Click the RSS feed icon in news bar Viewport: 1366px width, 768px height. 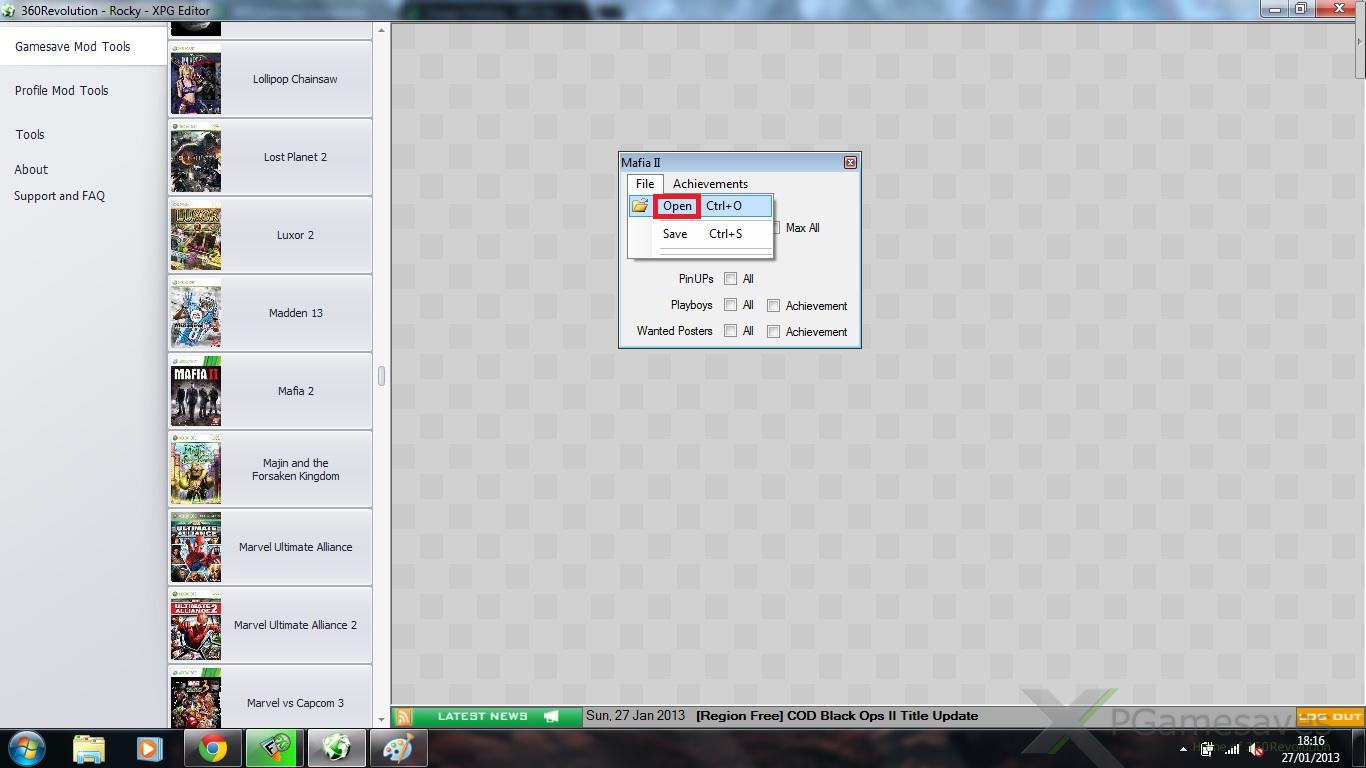[x=403, y=717]
